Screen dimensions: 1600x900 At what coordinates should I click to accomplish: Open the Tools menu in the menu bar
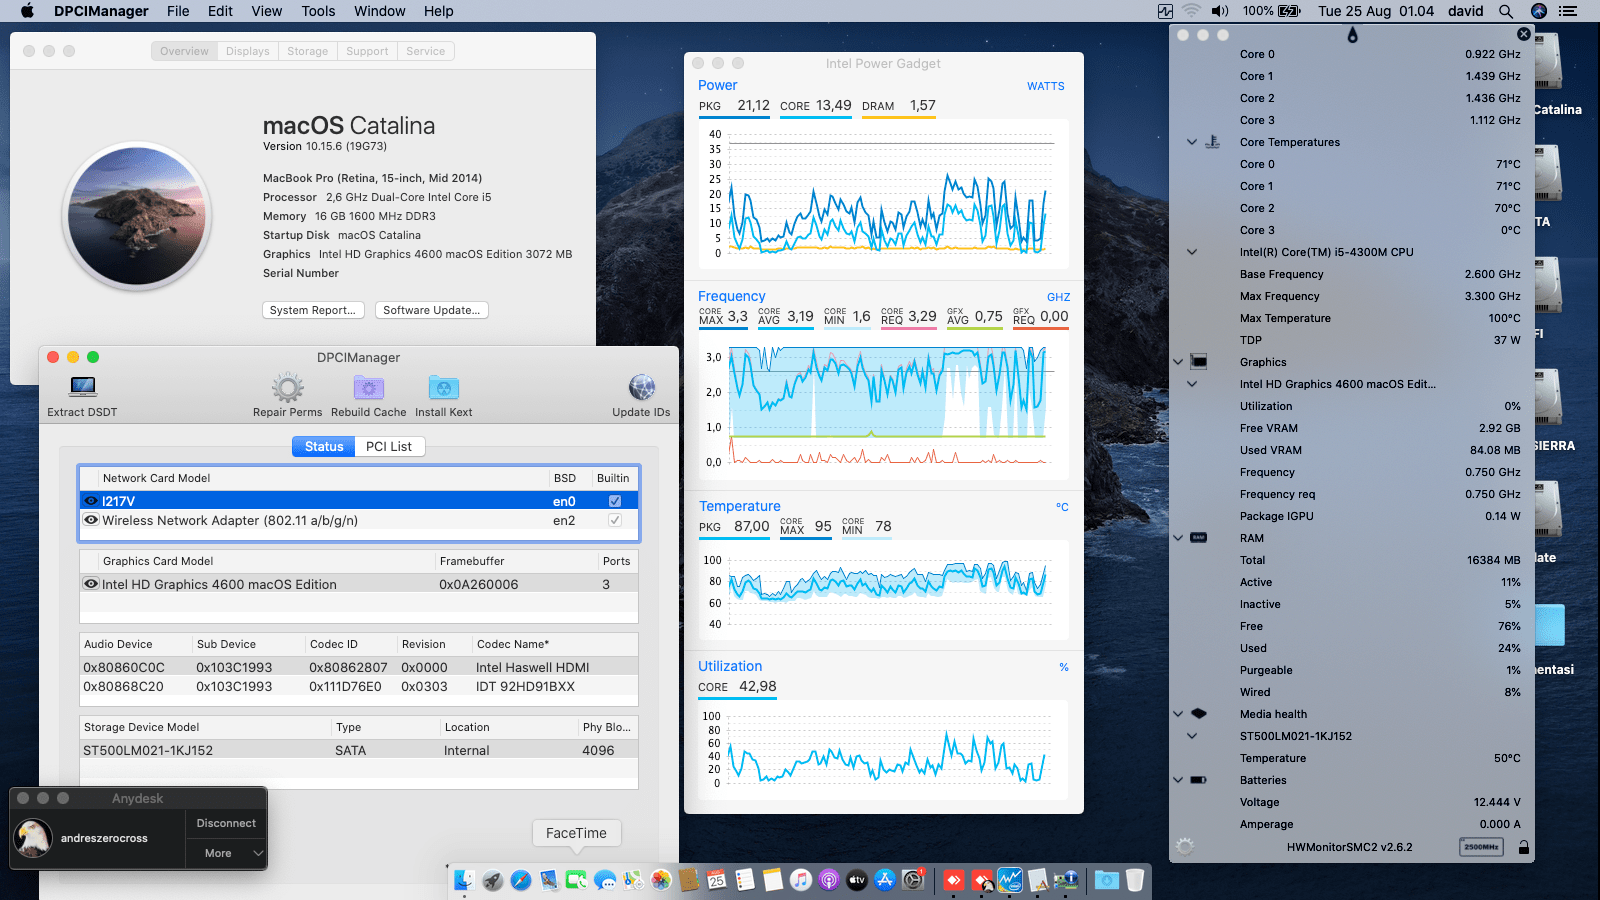pyautogui.click(x=318, y=11)
